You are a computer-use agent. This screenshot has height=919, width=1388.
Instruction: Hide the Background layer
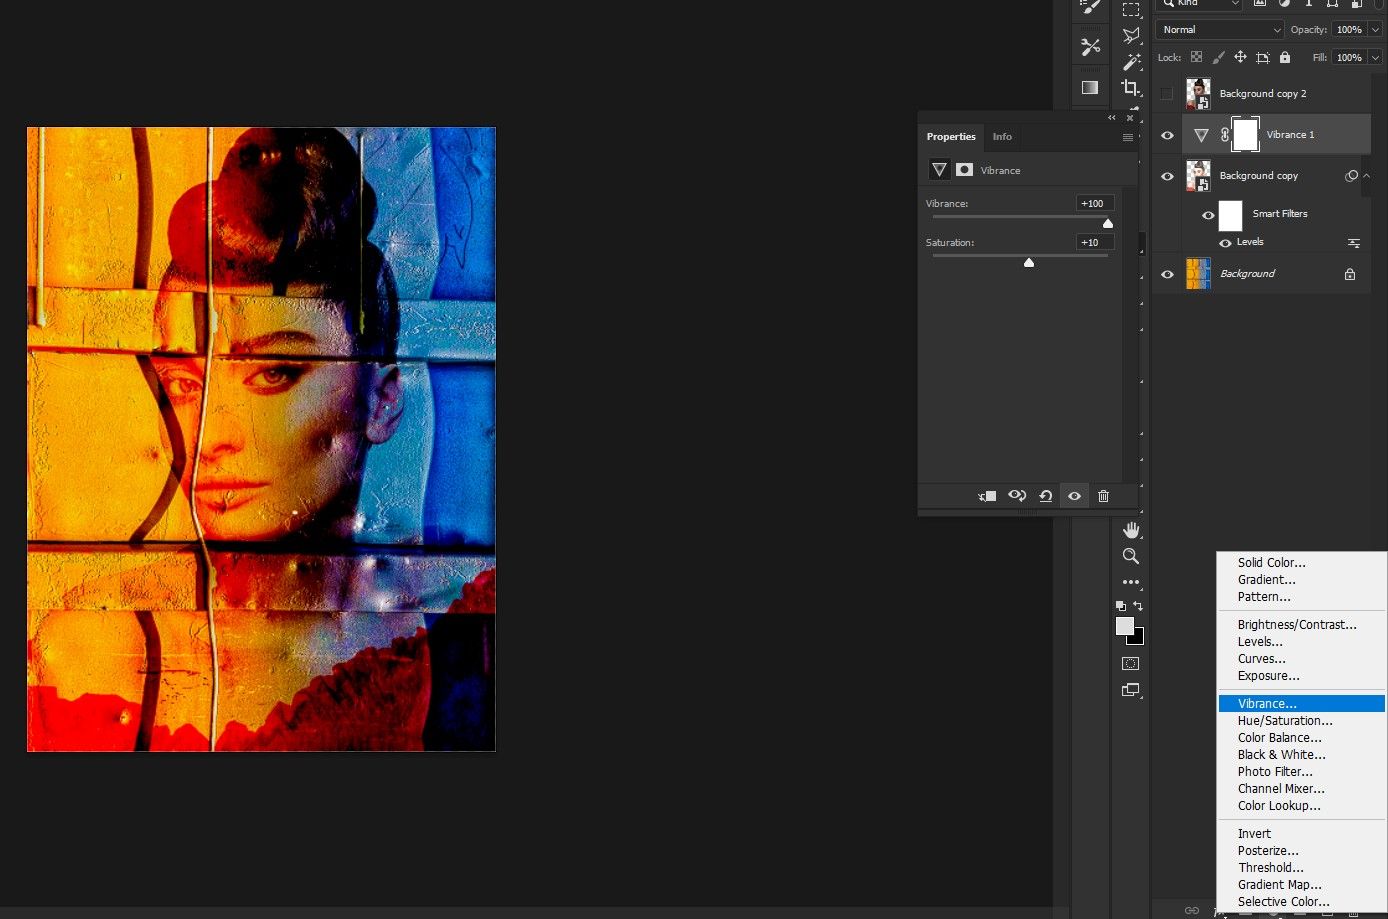[1167, 273]
